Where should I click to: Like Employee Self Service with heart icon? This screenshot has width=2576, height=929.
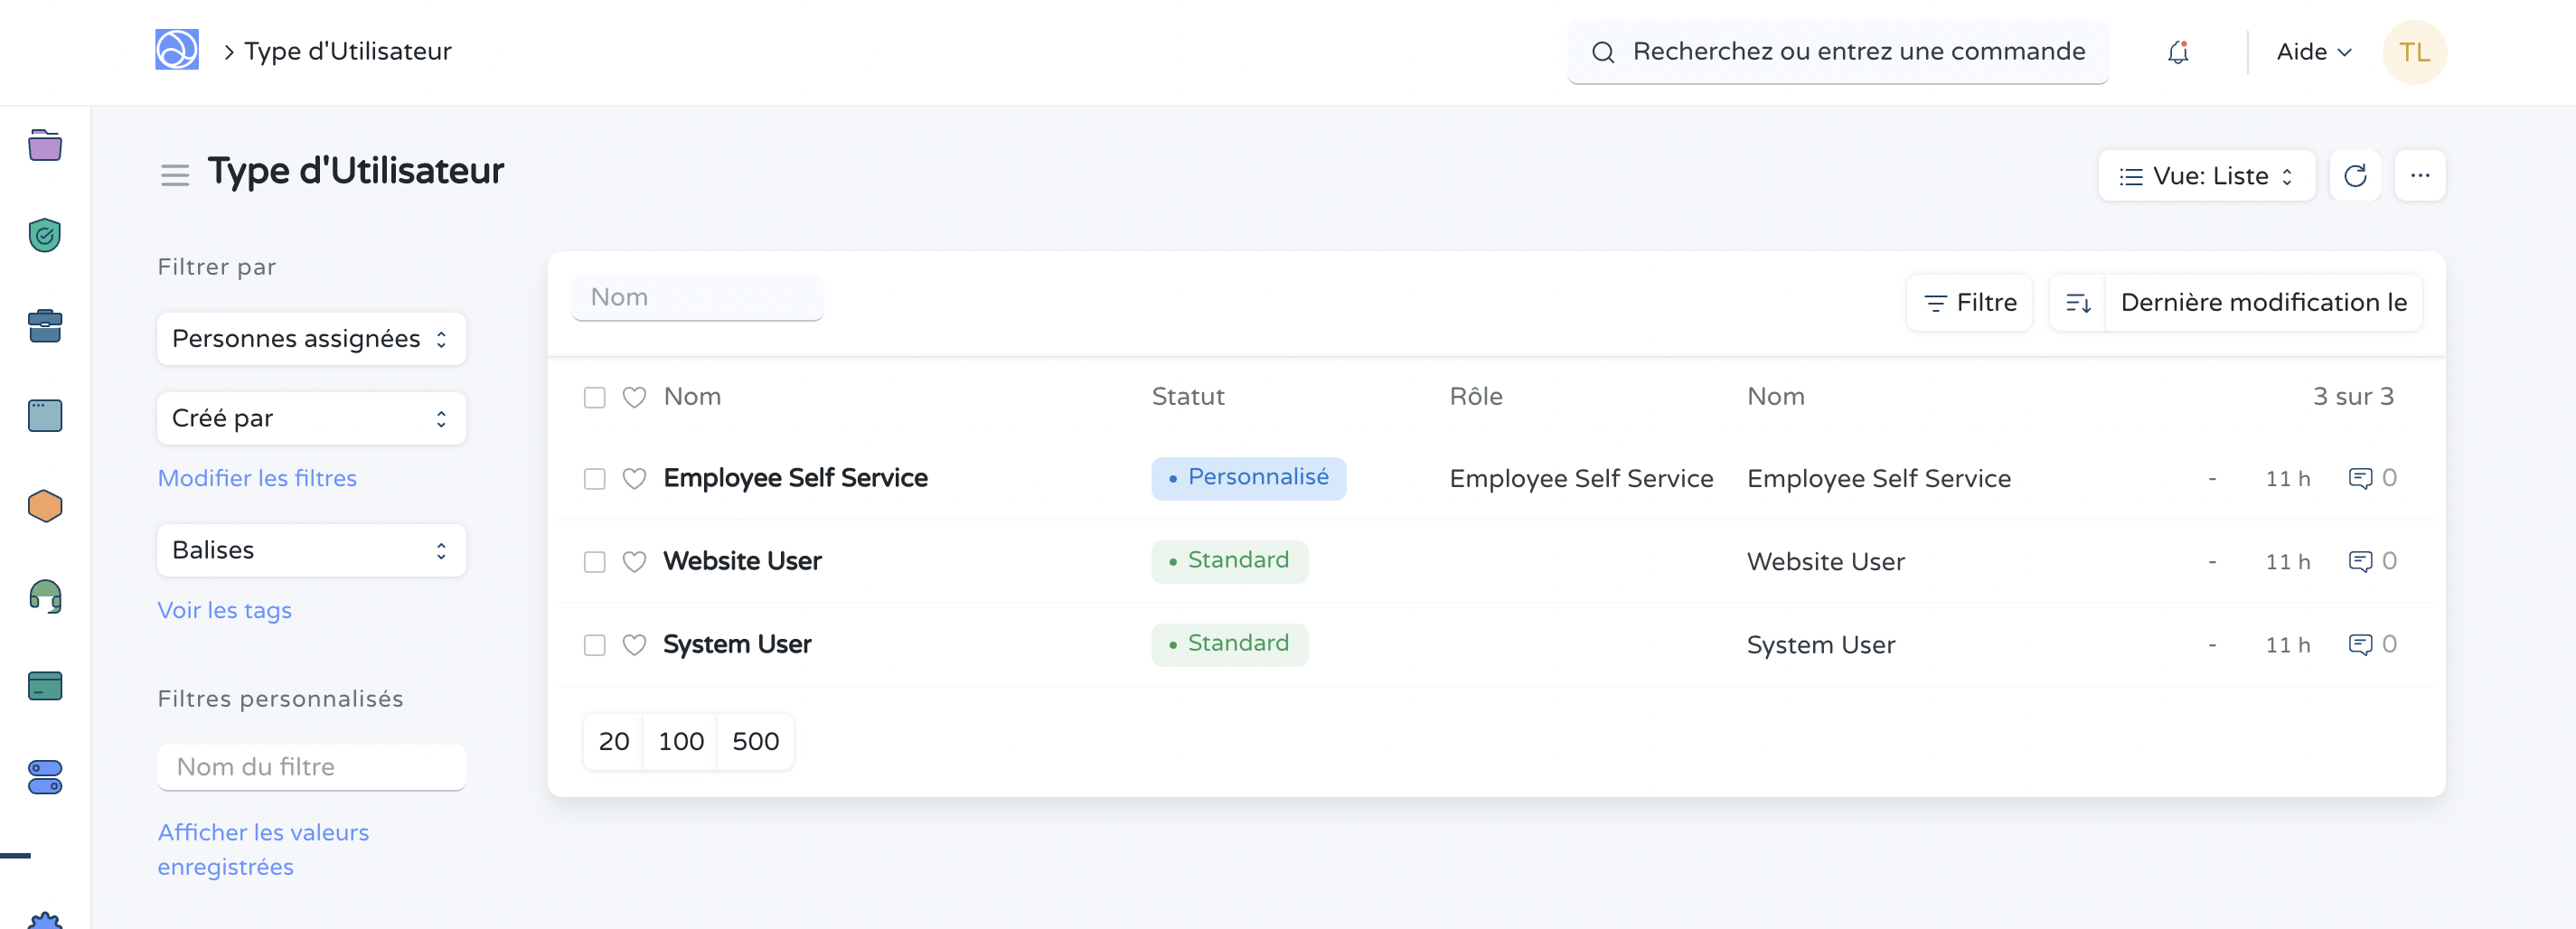click(x=634, y=479)
